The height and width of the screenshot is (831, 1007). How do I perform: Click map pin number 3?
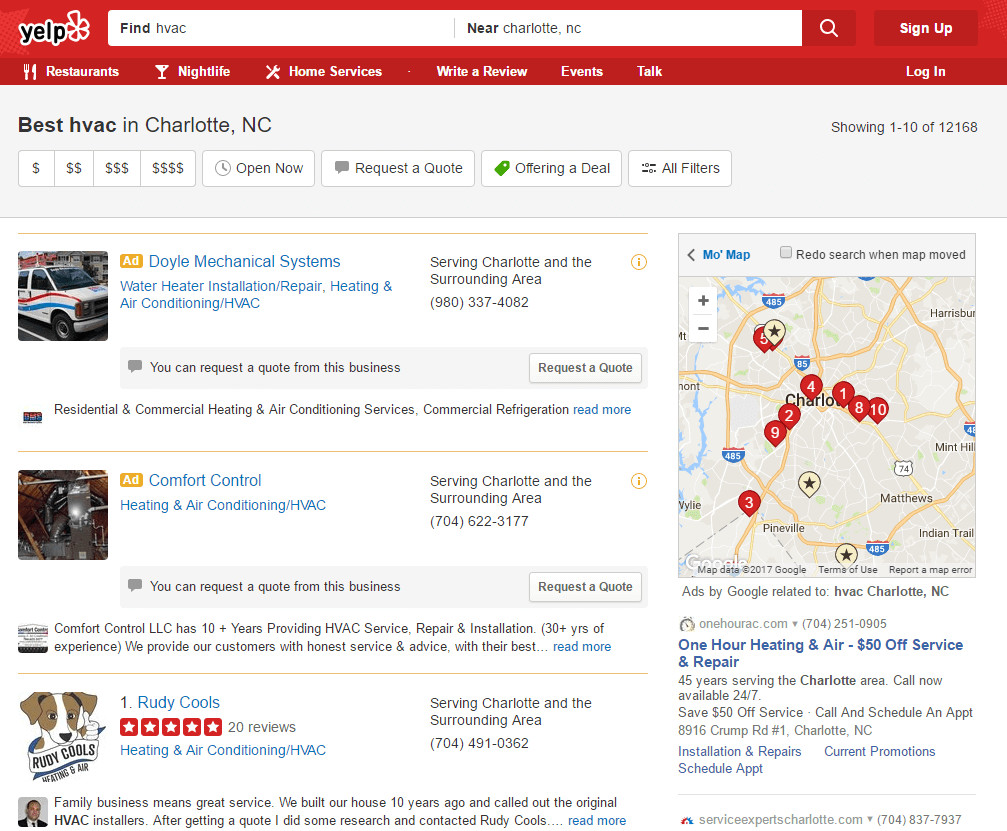pyautogui.click(x=749, y=503)
